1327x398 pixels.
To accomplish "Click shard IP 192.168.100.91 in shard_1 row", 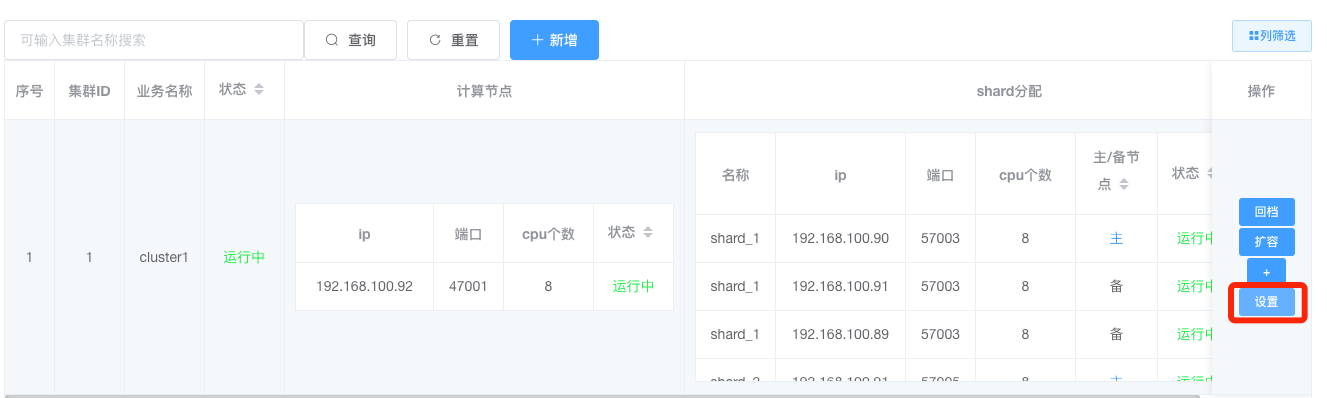I will click(840, 286).
